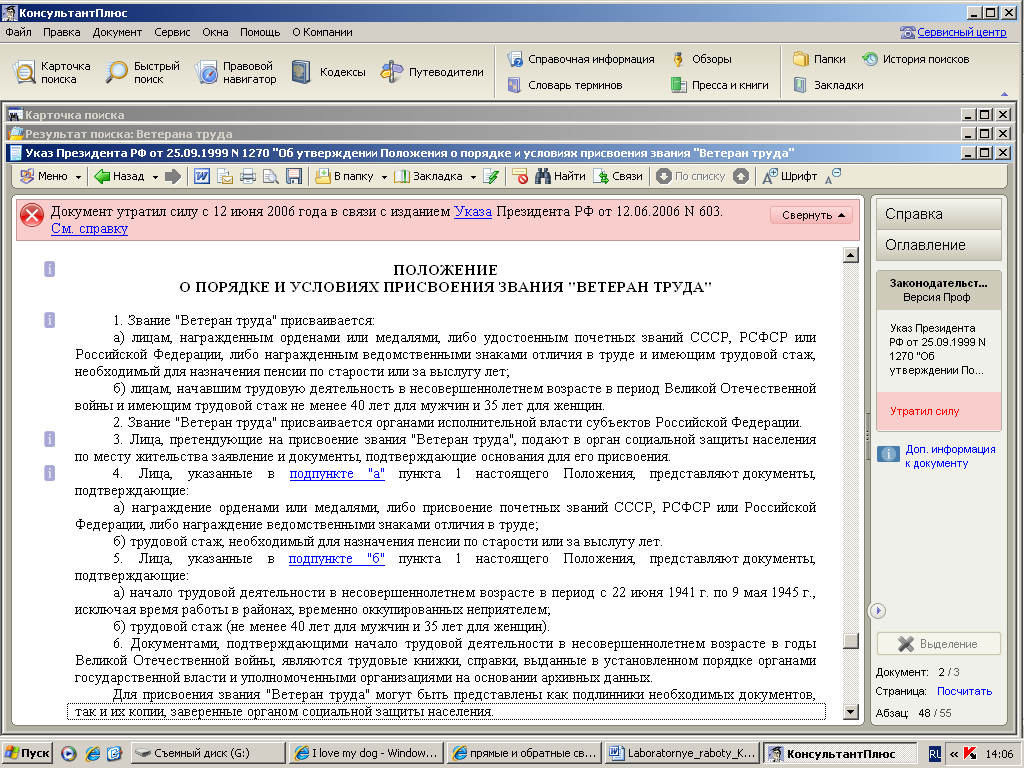Open the Назад history dropdown arrow
The height and width of the screenshot is (768, 1024).
click(155, 177)
